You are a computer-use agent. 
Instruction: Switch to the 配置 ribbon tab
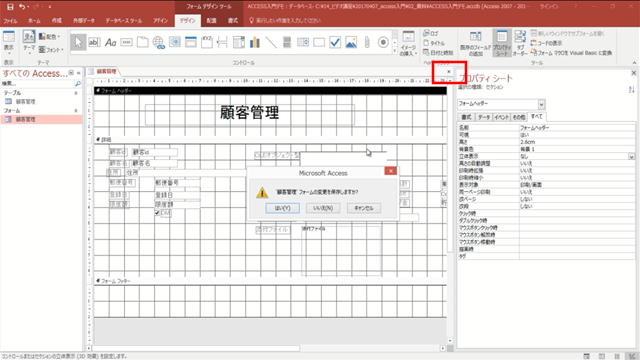coord(211,20)
